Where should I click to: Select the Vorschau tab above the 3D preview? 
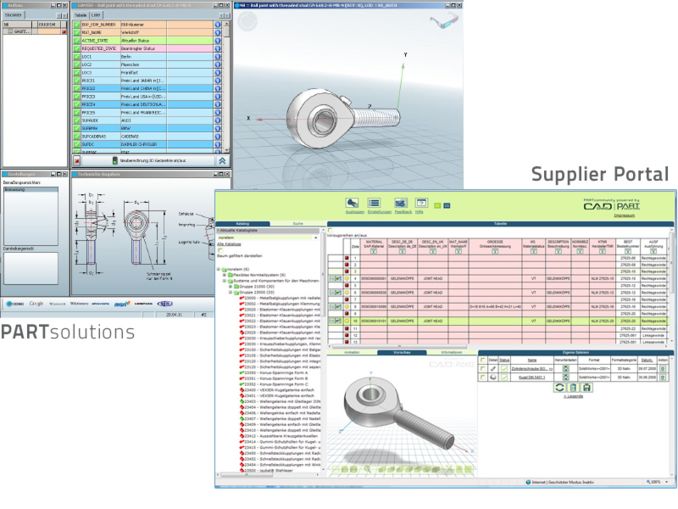pos(402,352)
